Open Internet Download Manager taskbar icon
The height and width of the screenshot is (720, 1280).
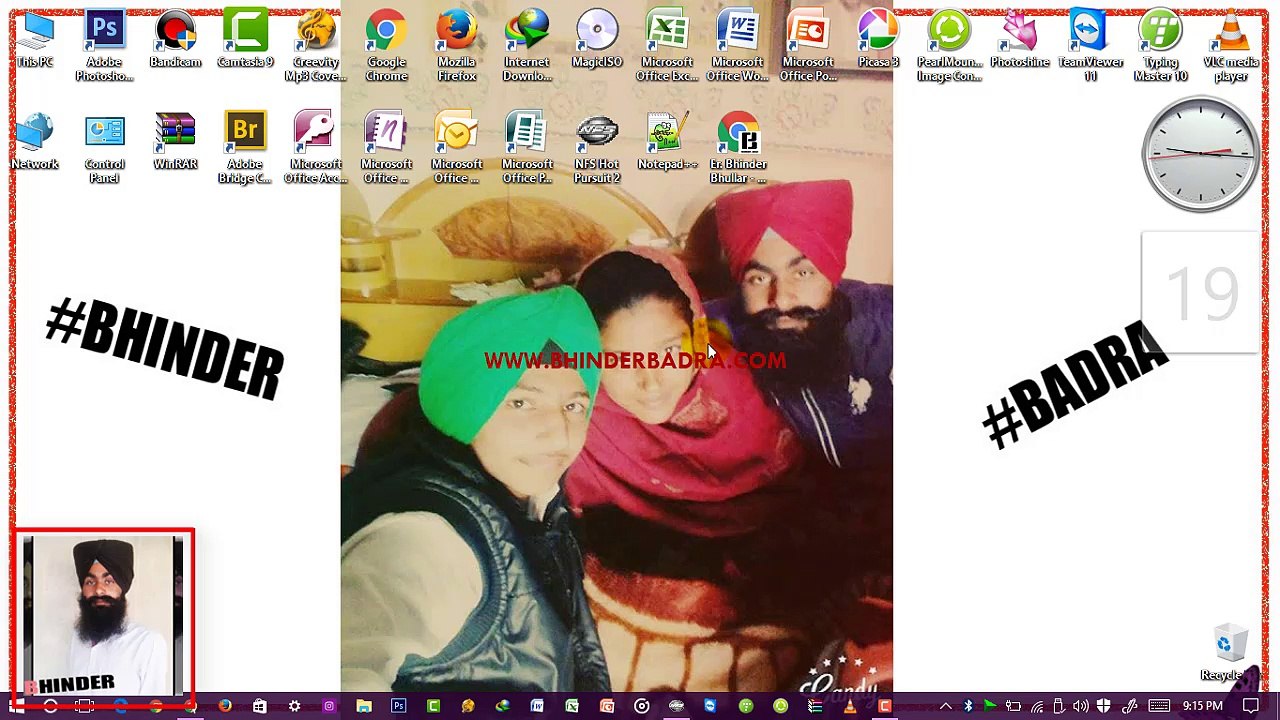502,706
